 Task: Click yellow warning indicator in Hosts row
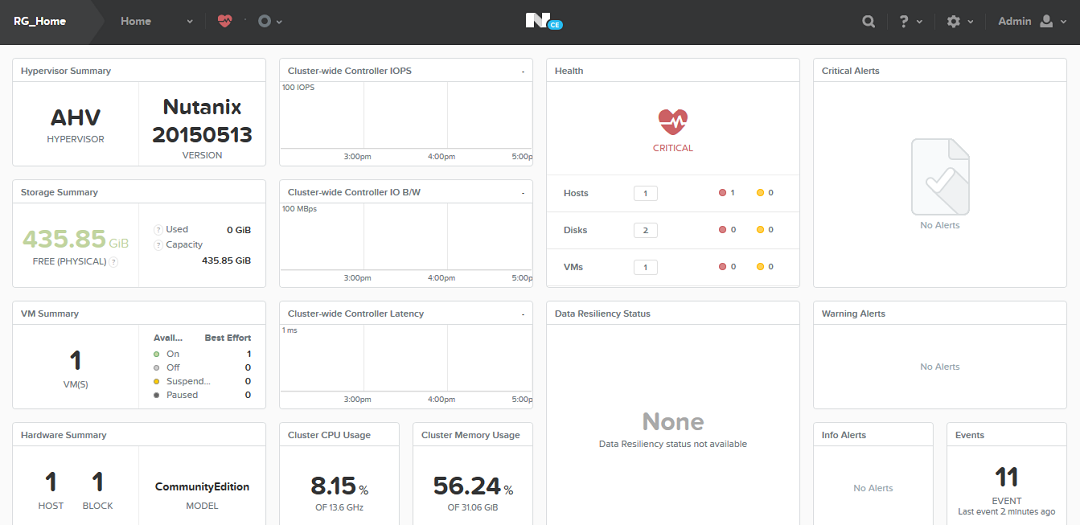click(760, 193)
